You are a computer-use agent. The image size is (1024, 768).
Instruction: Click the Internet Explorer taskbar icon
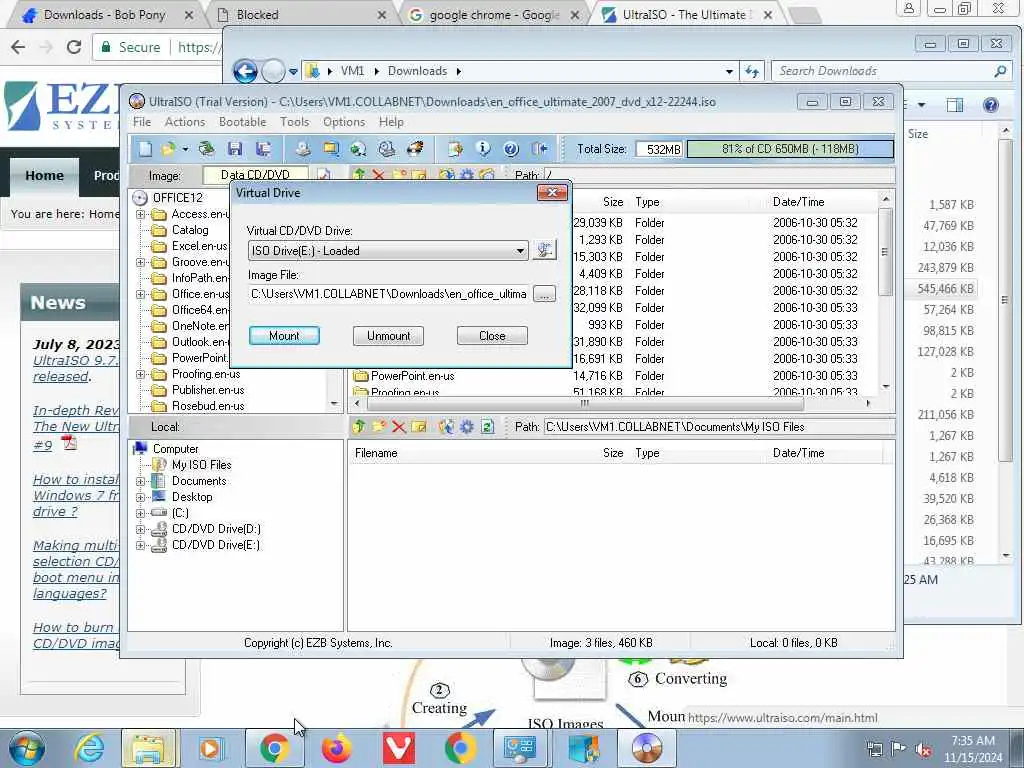(x=88, y=748)
